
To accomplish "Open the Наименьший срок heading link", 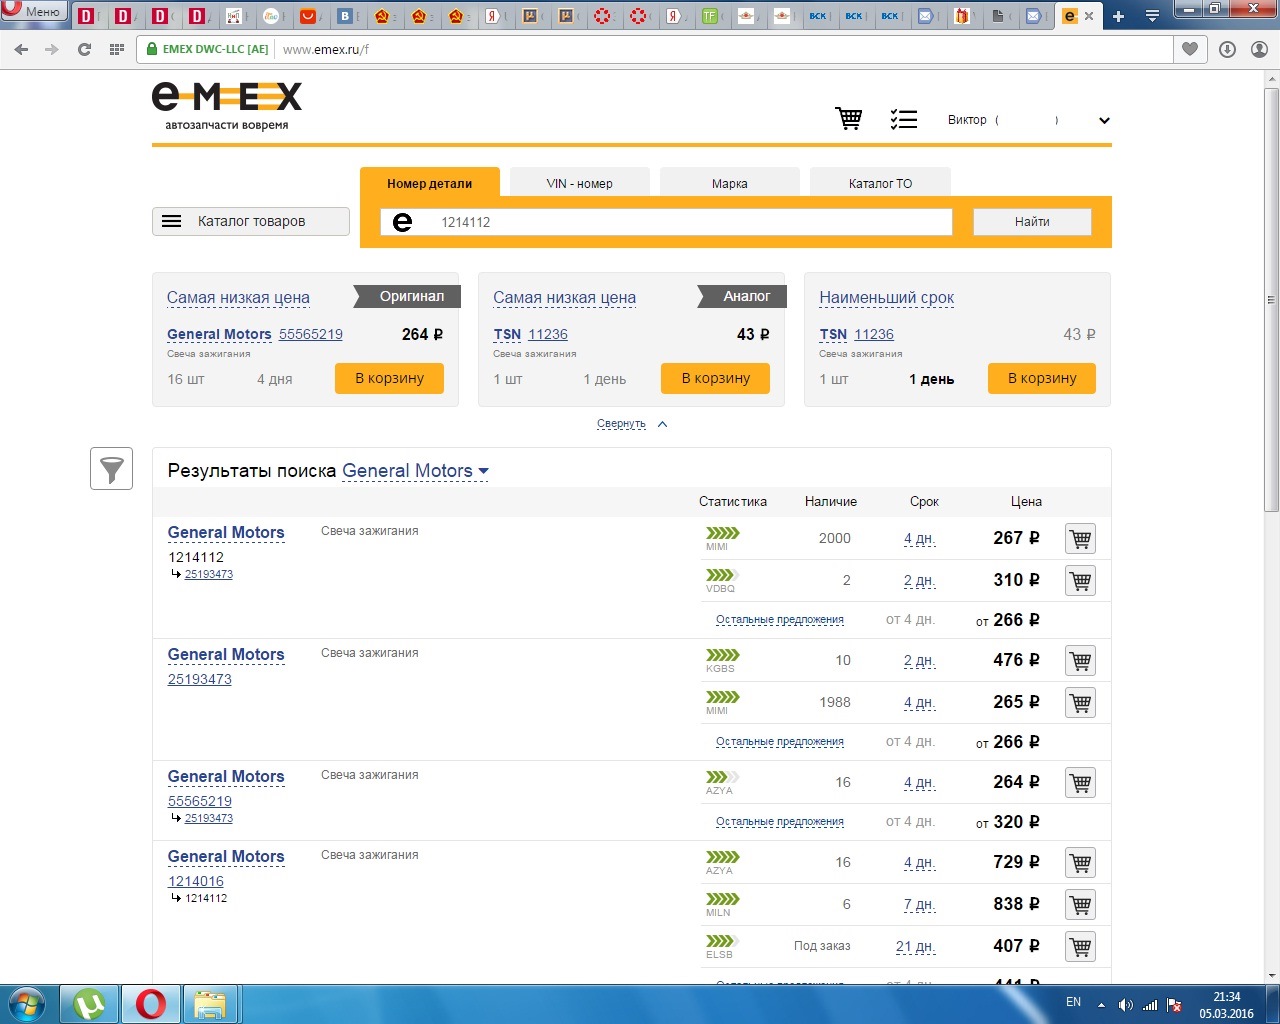I will coord(886,297).
